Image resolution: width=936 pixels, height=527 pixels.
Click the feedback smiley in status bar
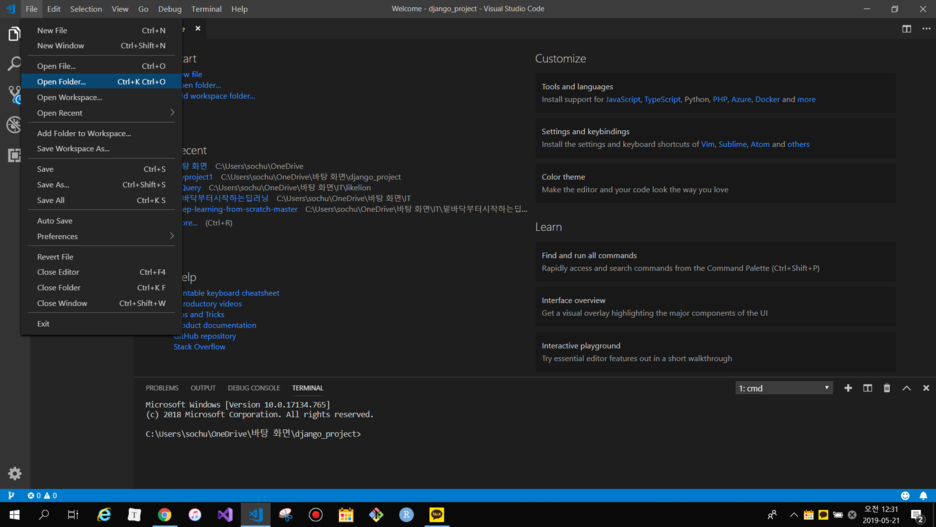click(x=905, y=495)
